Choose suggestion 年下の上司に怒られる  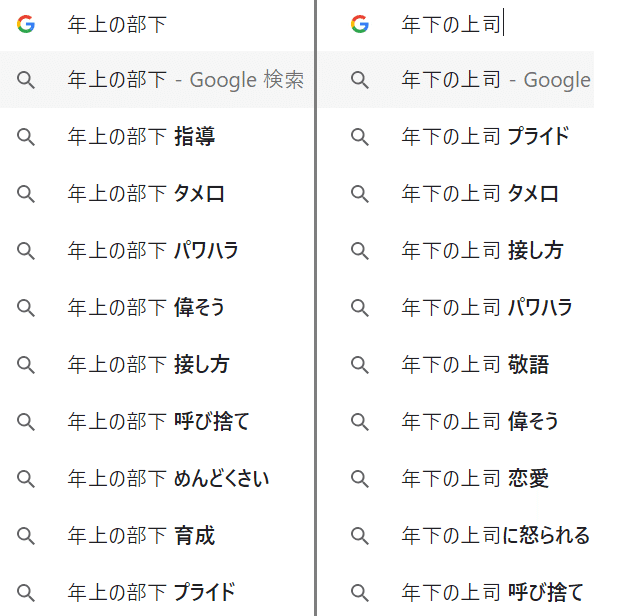point(495,536)
